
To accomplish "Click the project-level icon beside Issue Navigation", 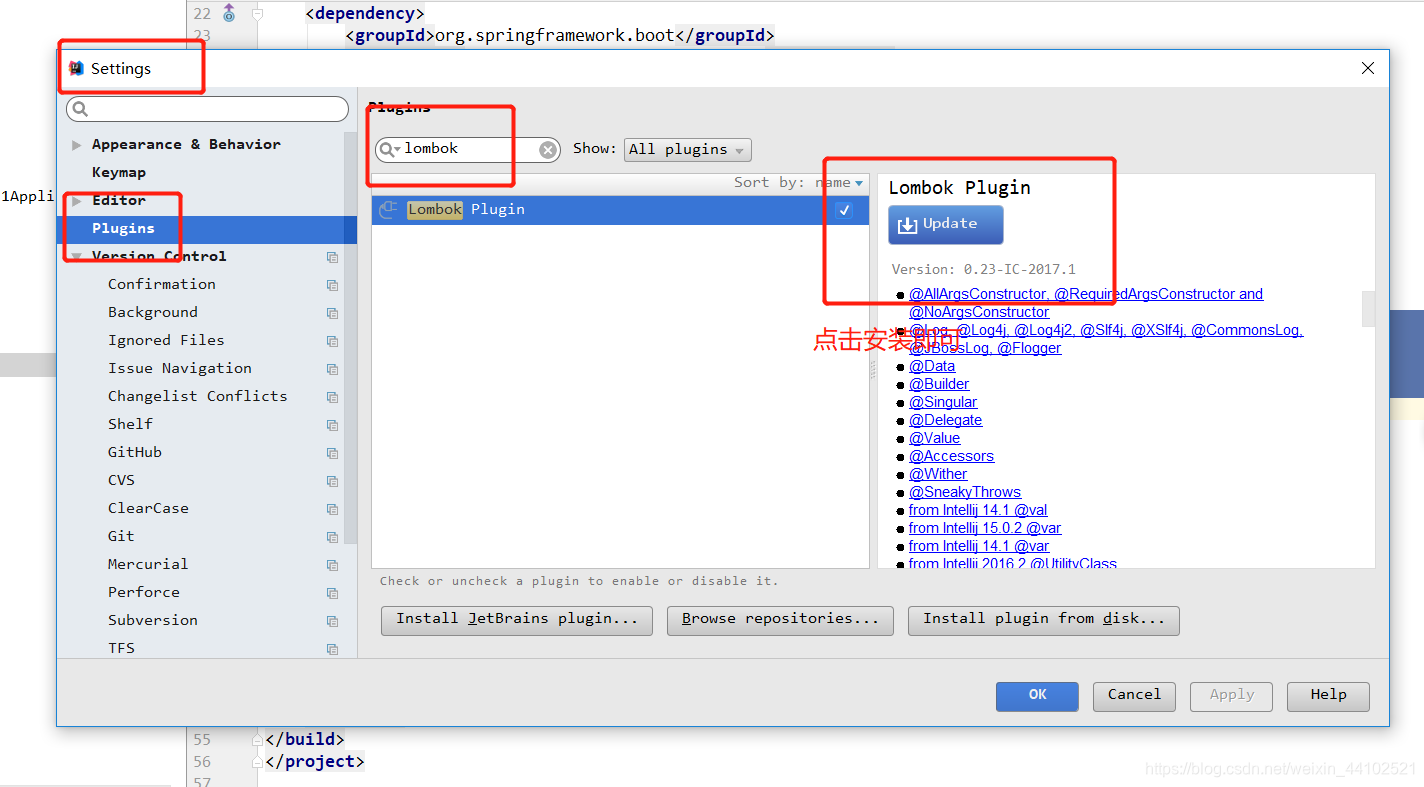I will tap(332, 369).
